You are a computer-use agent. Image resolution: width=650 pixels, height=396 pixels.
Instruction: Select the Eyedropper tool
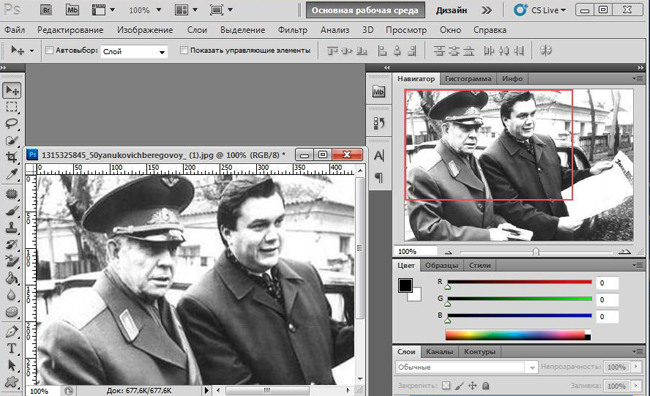coord(12,174)
